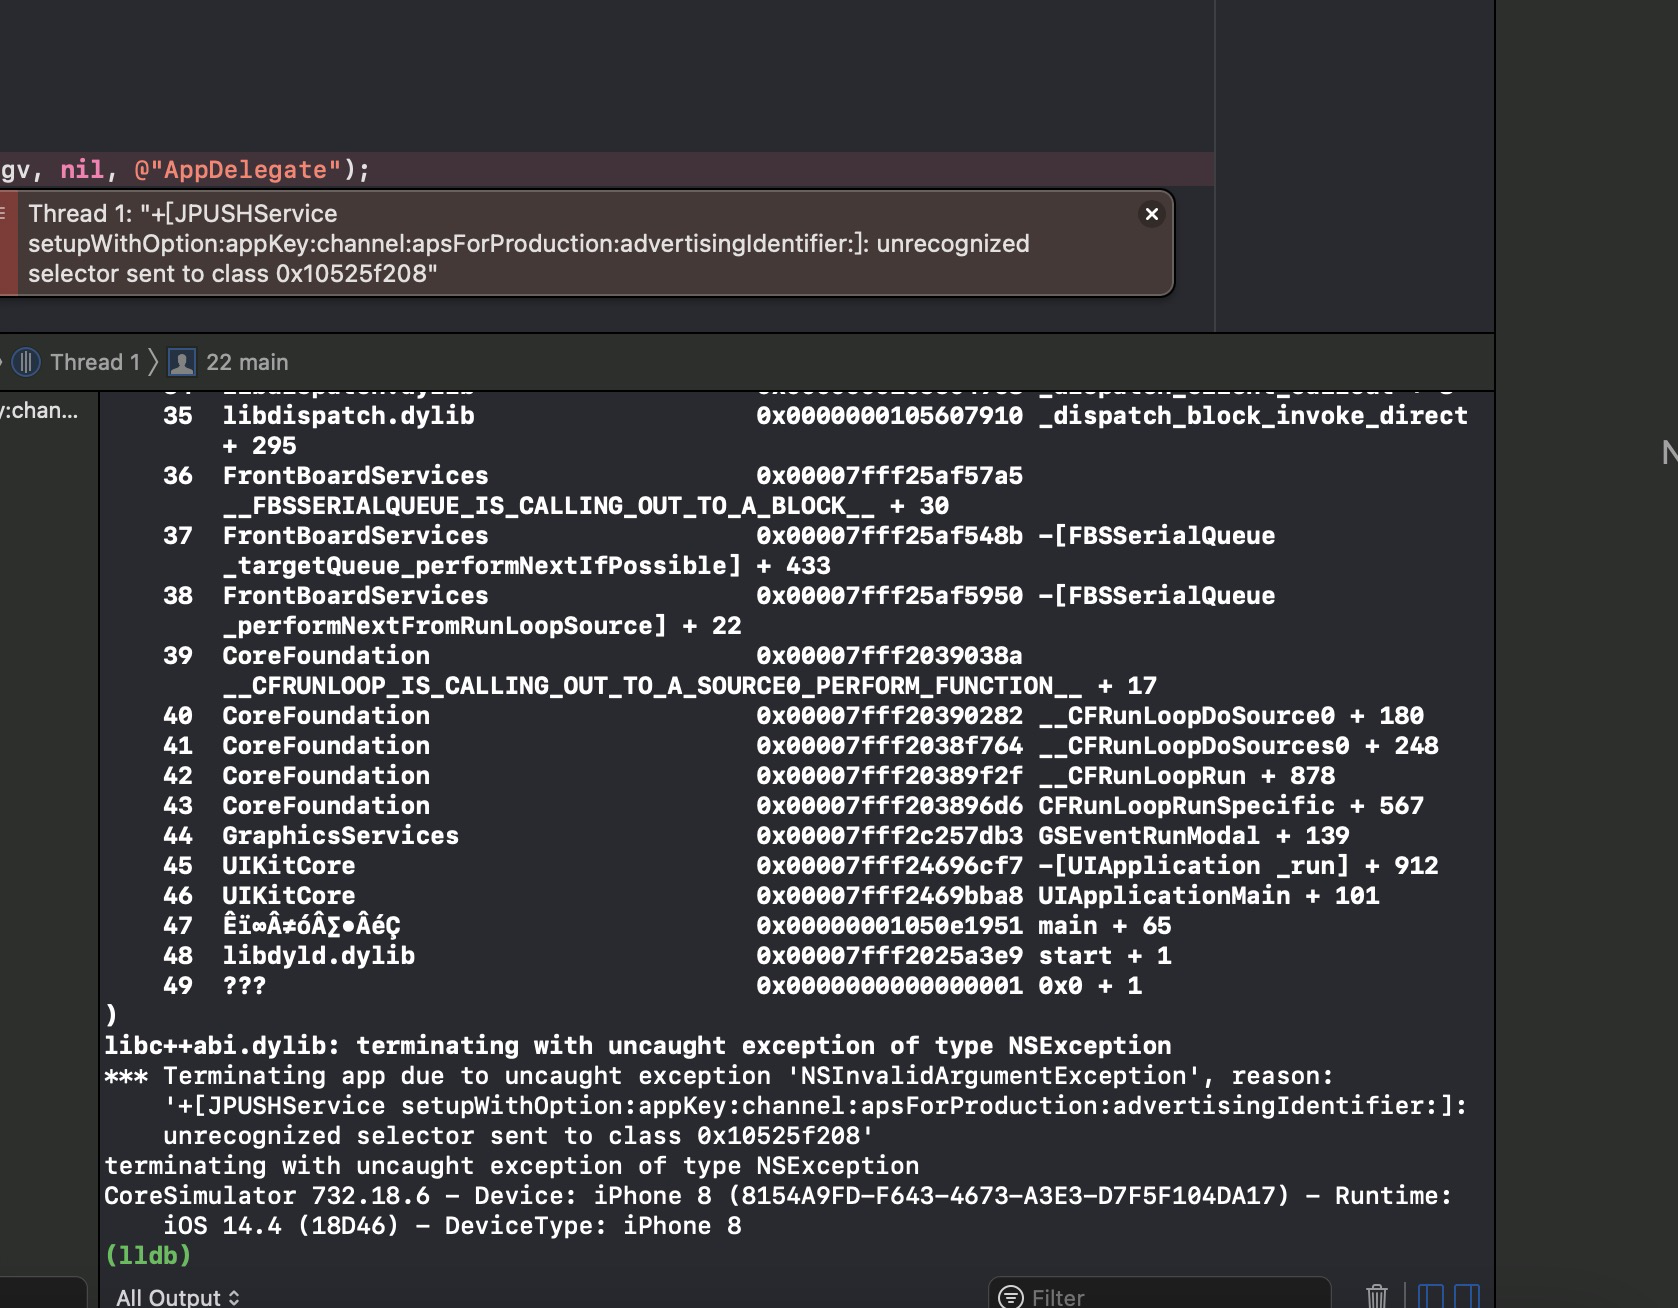Toggle the variables view pane button
1678x1308 pixels.
click(x=1431, y=1296)
